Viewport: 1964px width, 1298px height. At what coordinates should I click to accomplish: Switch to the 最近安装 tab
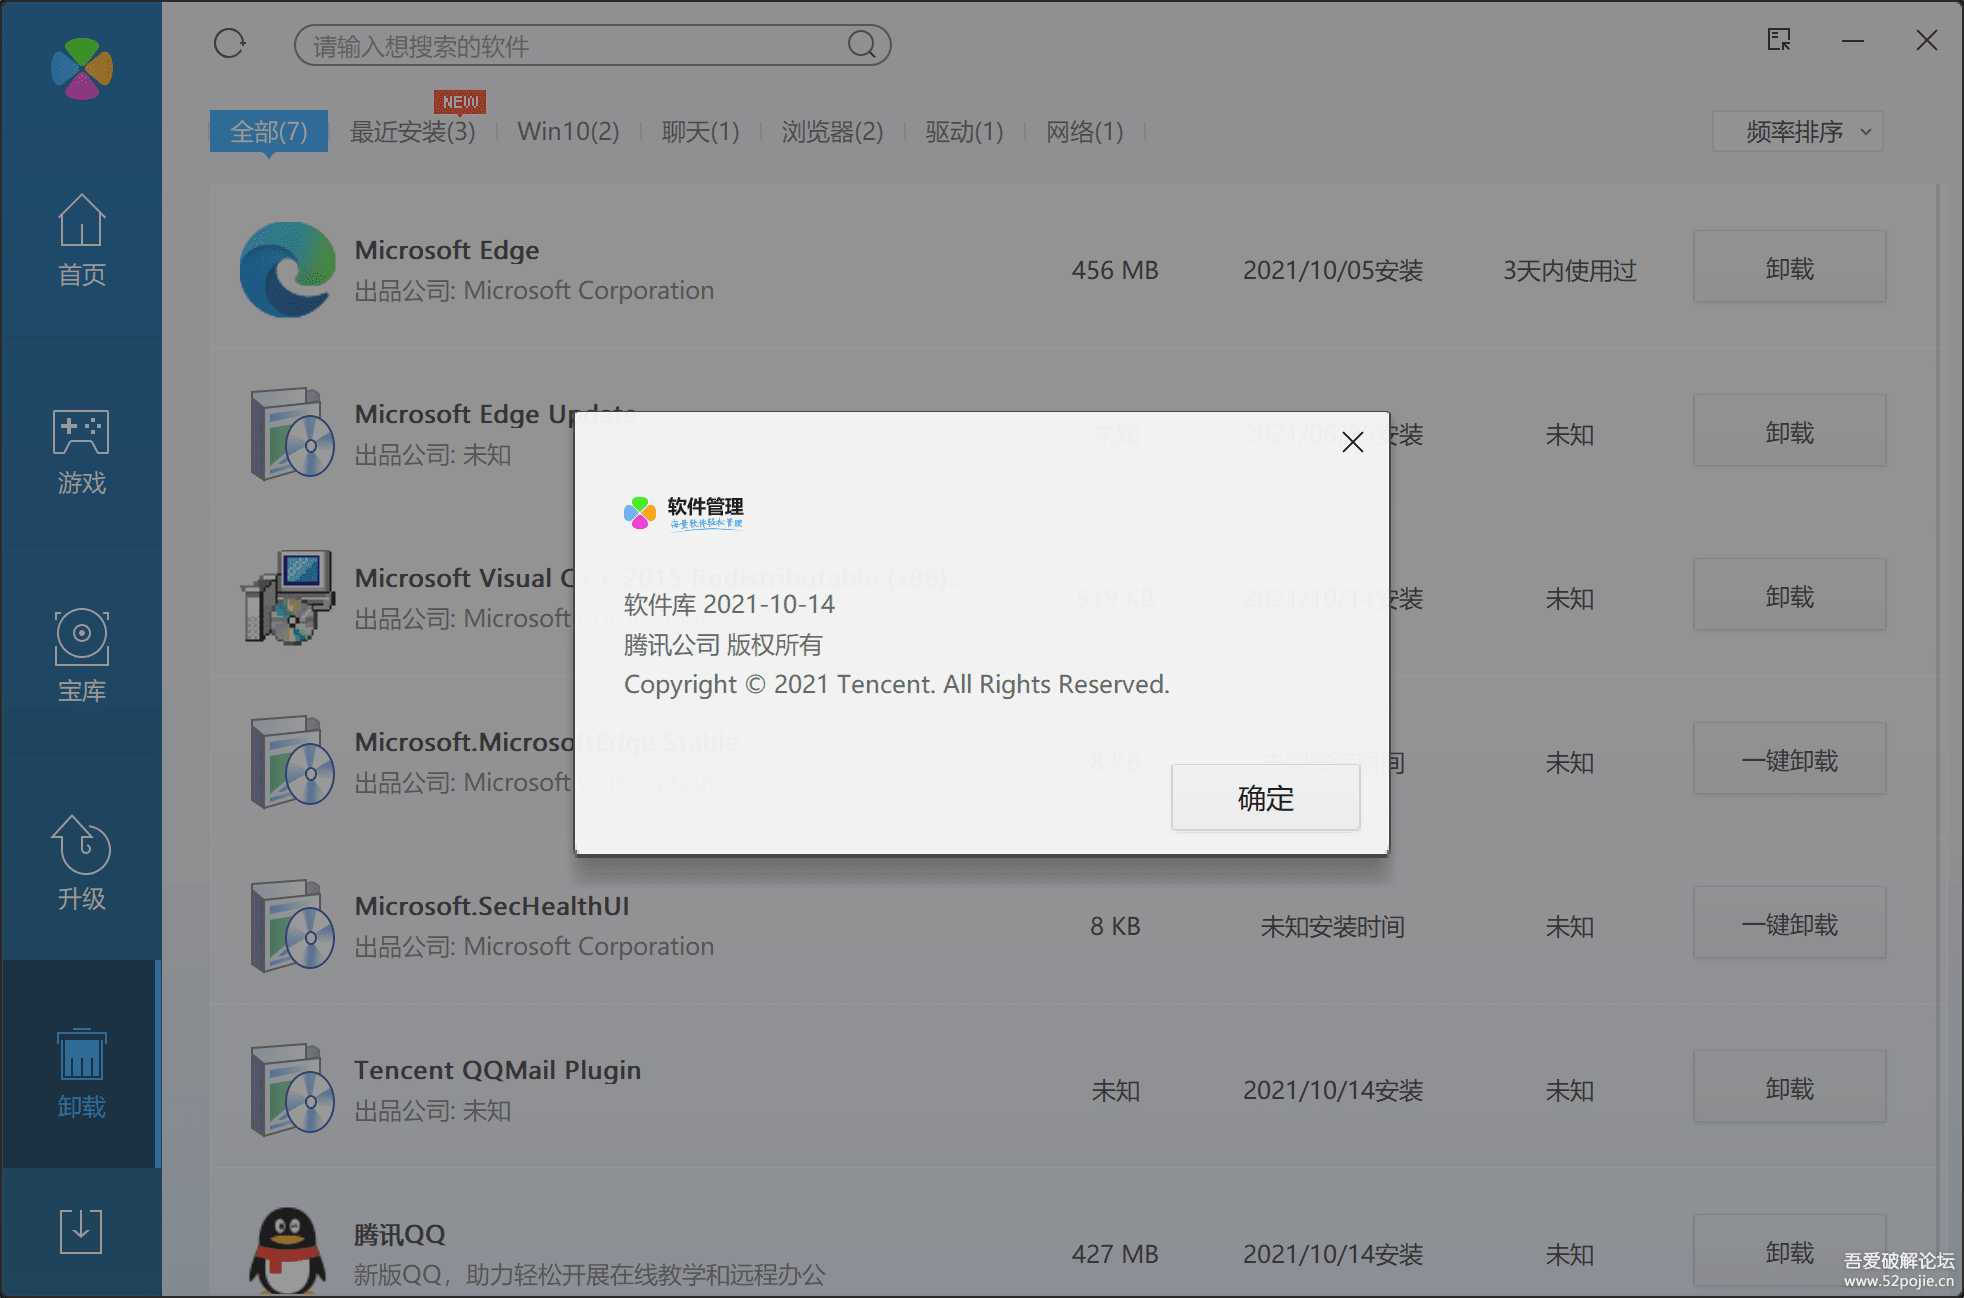tap(412, 131)
